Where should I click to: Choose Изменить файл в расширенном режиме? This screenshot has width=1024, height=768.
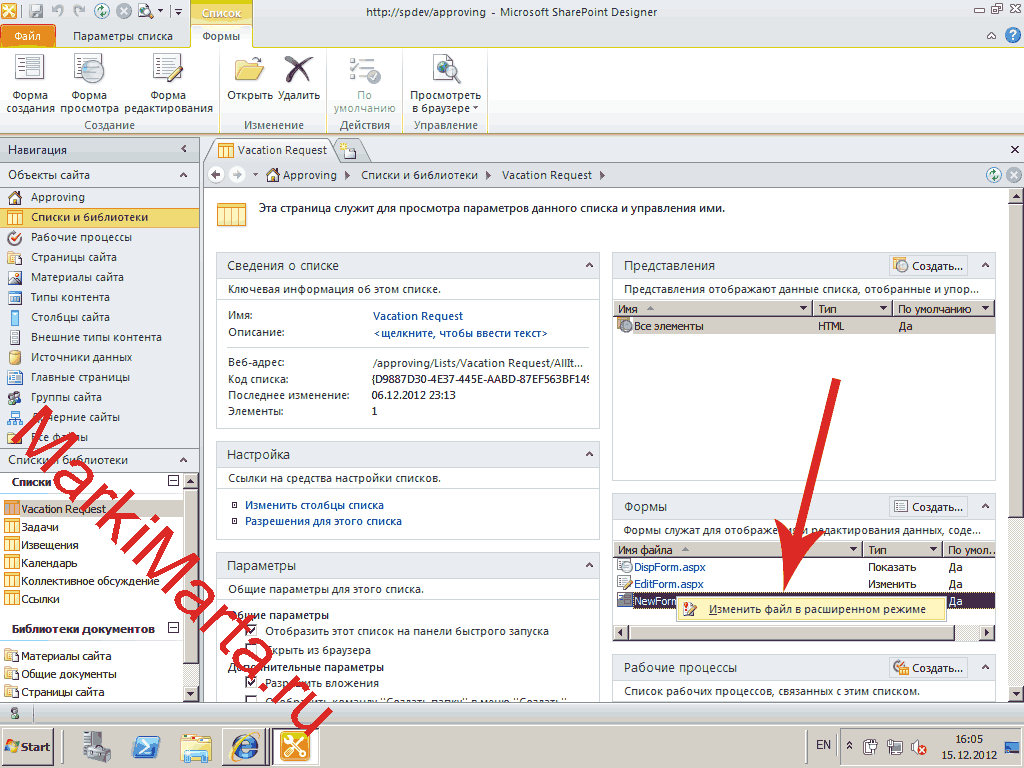pyautogui.click(x=816, y=608)
